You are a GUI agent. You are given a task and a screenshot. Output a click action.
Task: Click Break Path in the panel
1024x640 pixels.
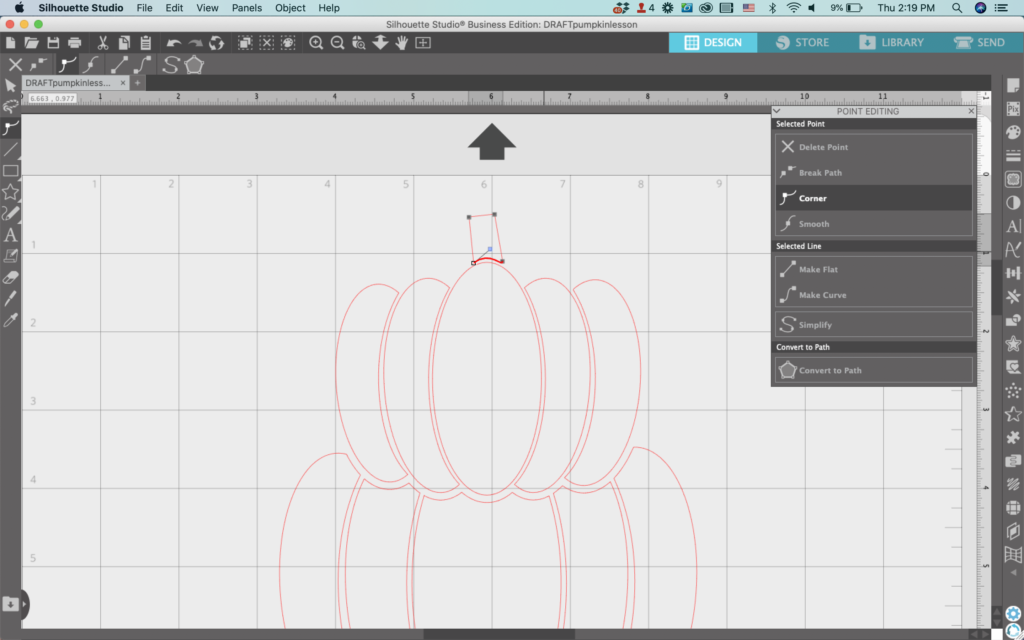tap(874, 172)
